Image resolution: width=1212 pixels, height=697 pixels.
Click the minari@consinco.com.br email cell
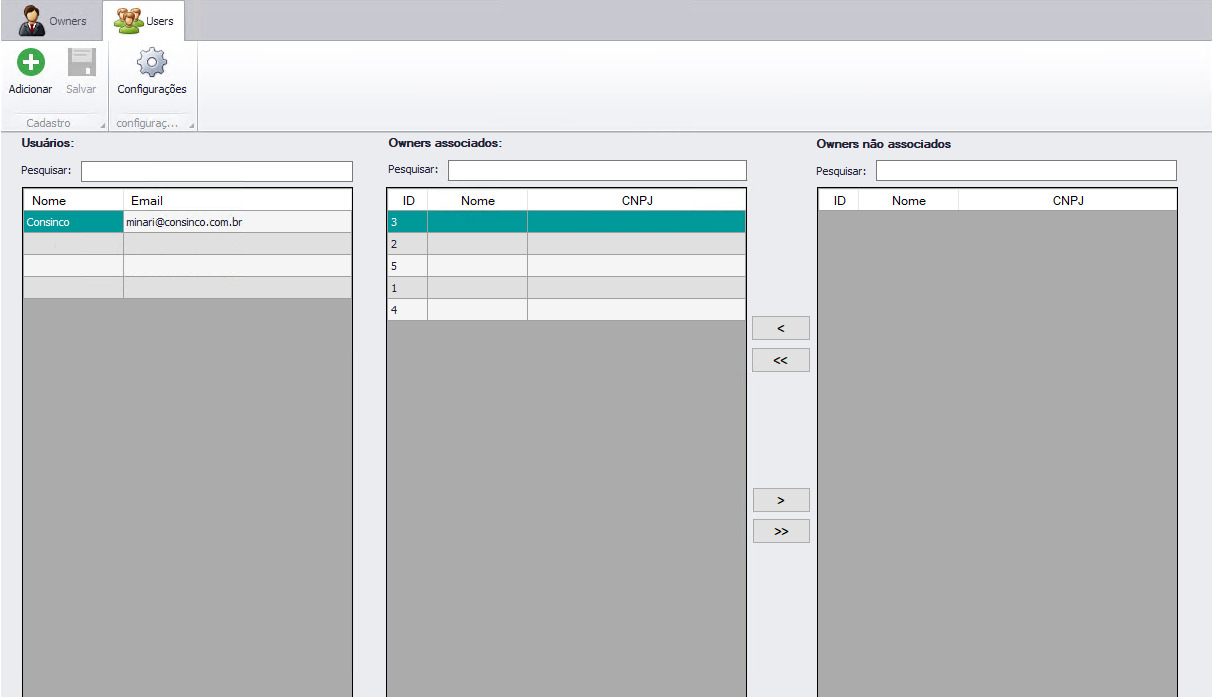tap(237, 222)
